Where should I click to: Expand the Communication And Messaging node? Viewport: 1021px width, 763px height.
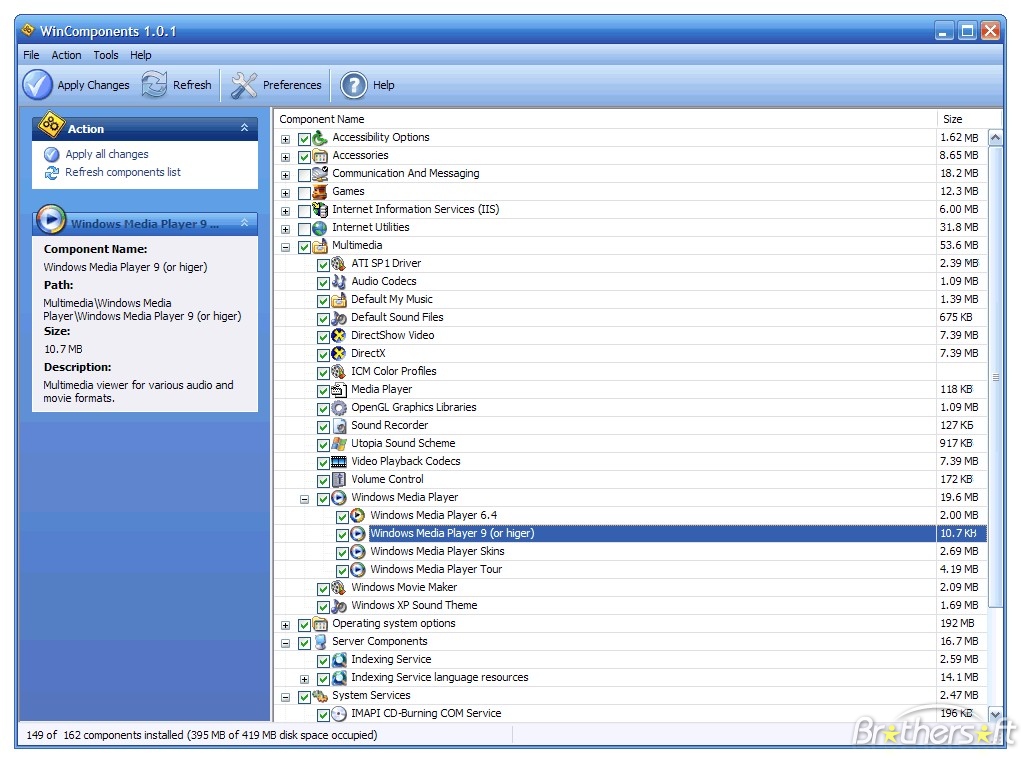(x=285, y=175)
